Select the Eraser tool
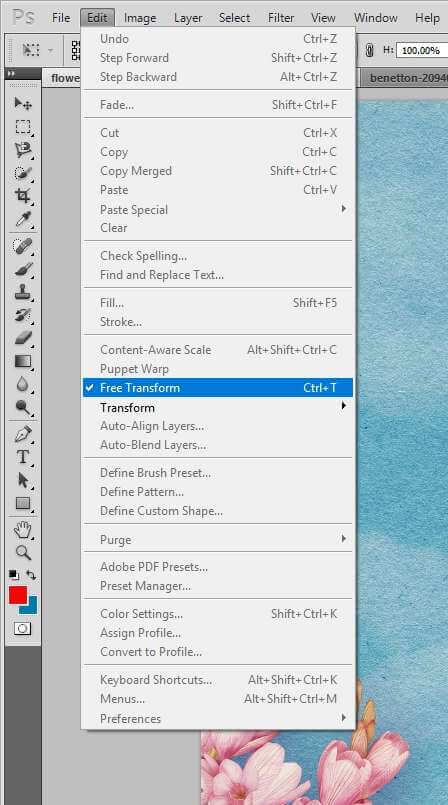 23,337
